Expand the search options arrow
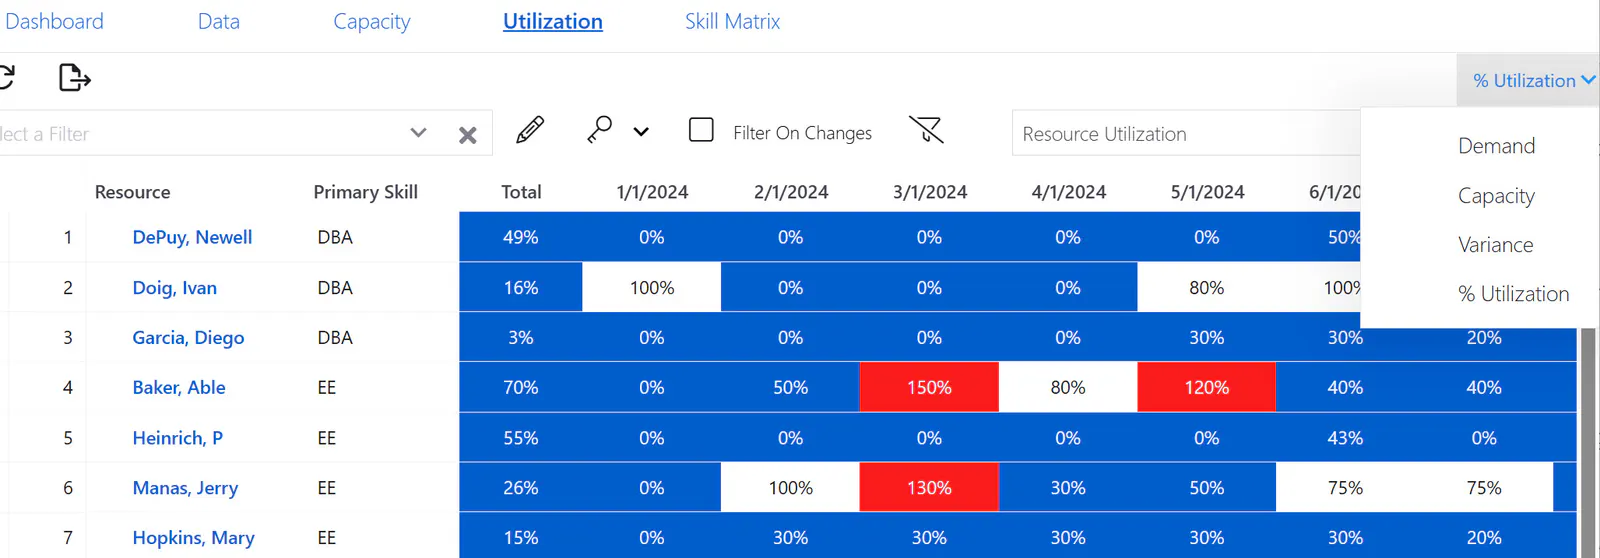The image size is (1600, 558). tap(641, 132)
